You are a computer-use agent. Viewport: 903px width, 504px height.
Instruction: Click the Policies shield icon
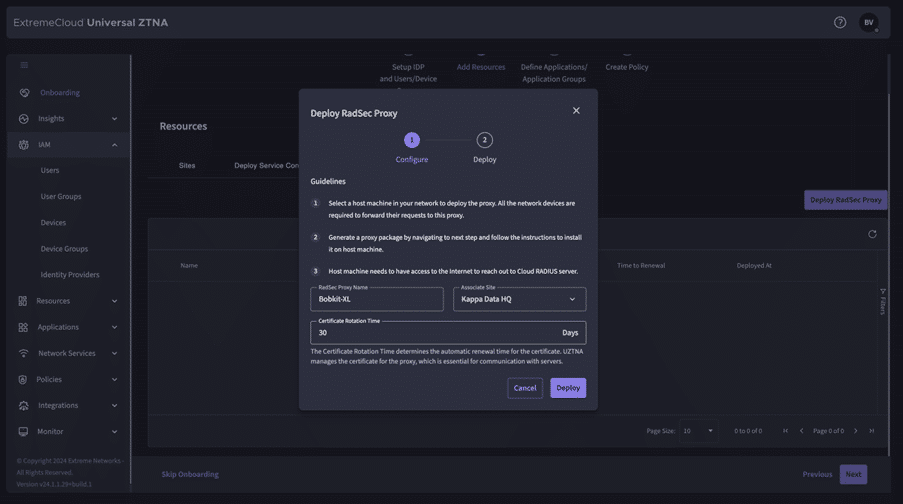(x=22, y=380)
